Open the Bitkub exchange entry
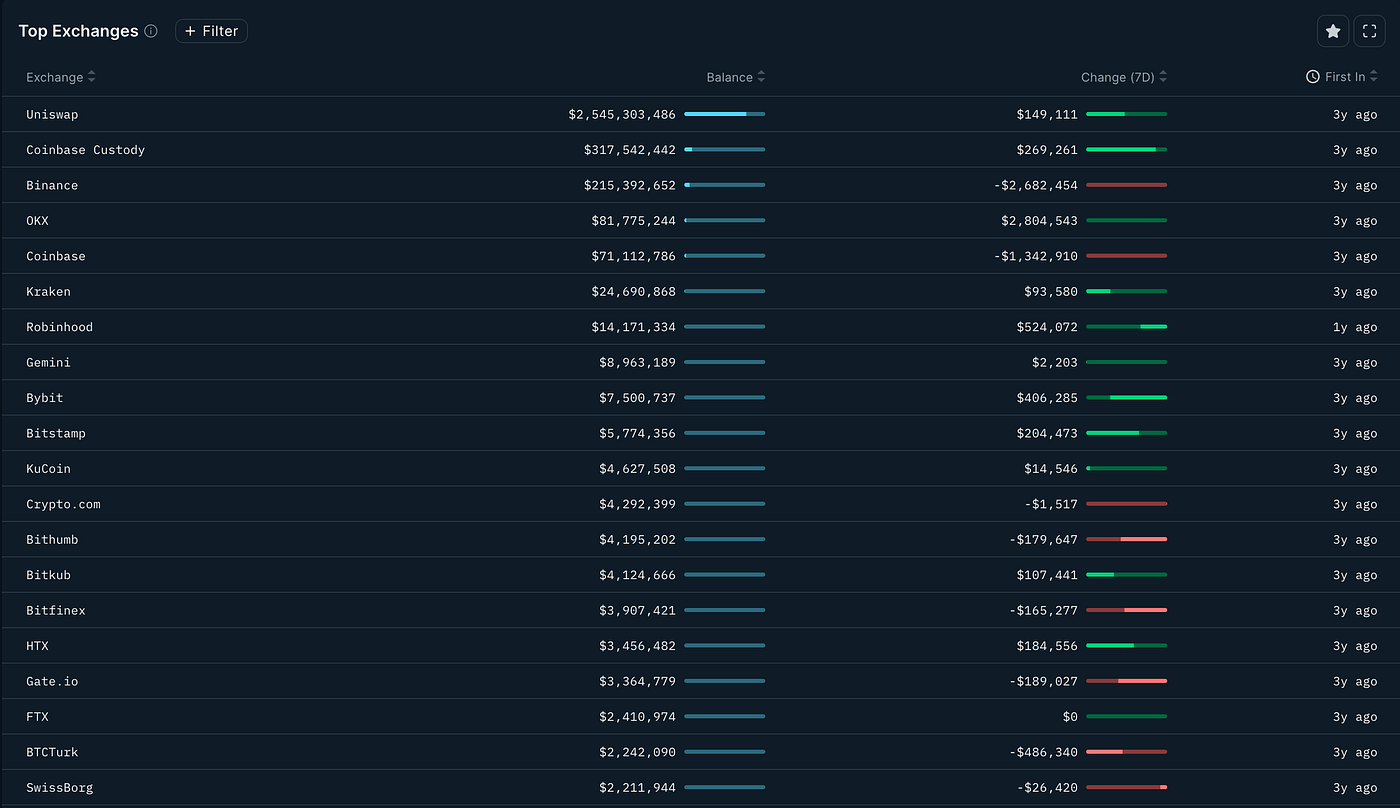Viewport: 1400px width, 808px height. 48,575
